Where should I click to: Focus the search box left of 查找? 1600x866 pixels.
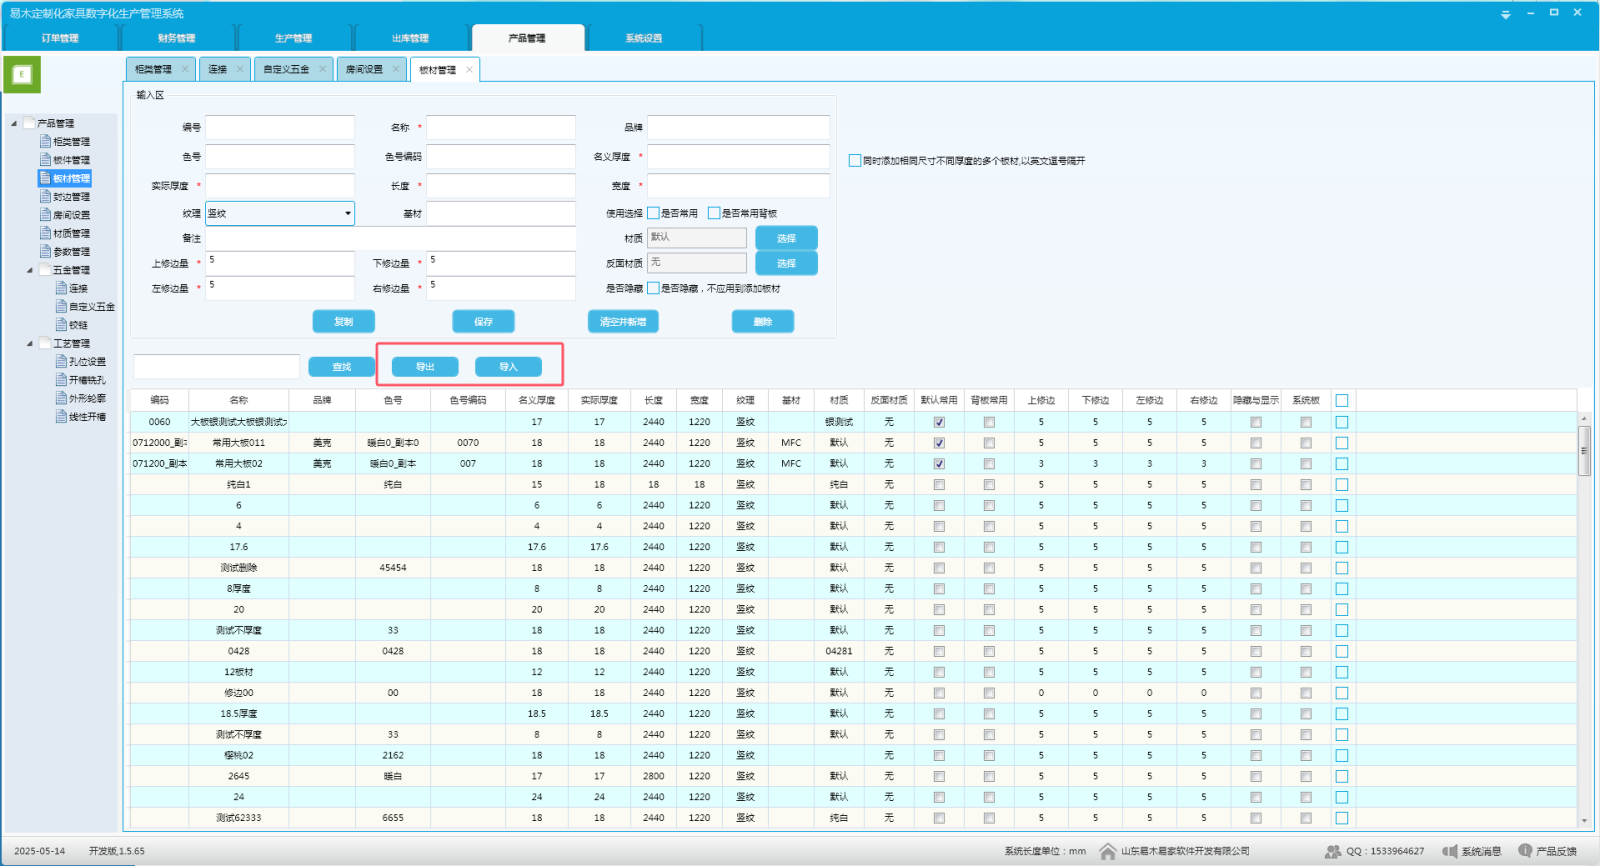click(x=217, y=366)
